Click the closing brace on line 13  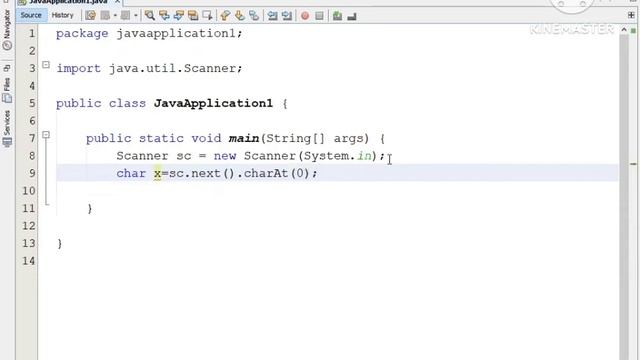60,244
